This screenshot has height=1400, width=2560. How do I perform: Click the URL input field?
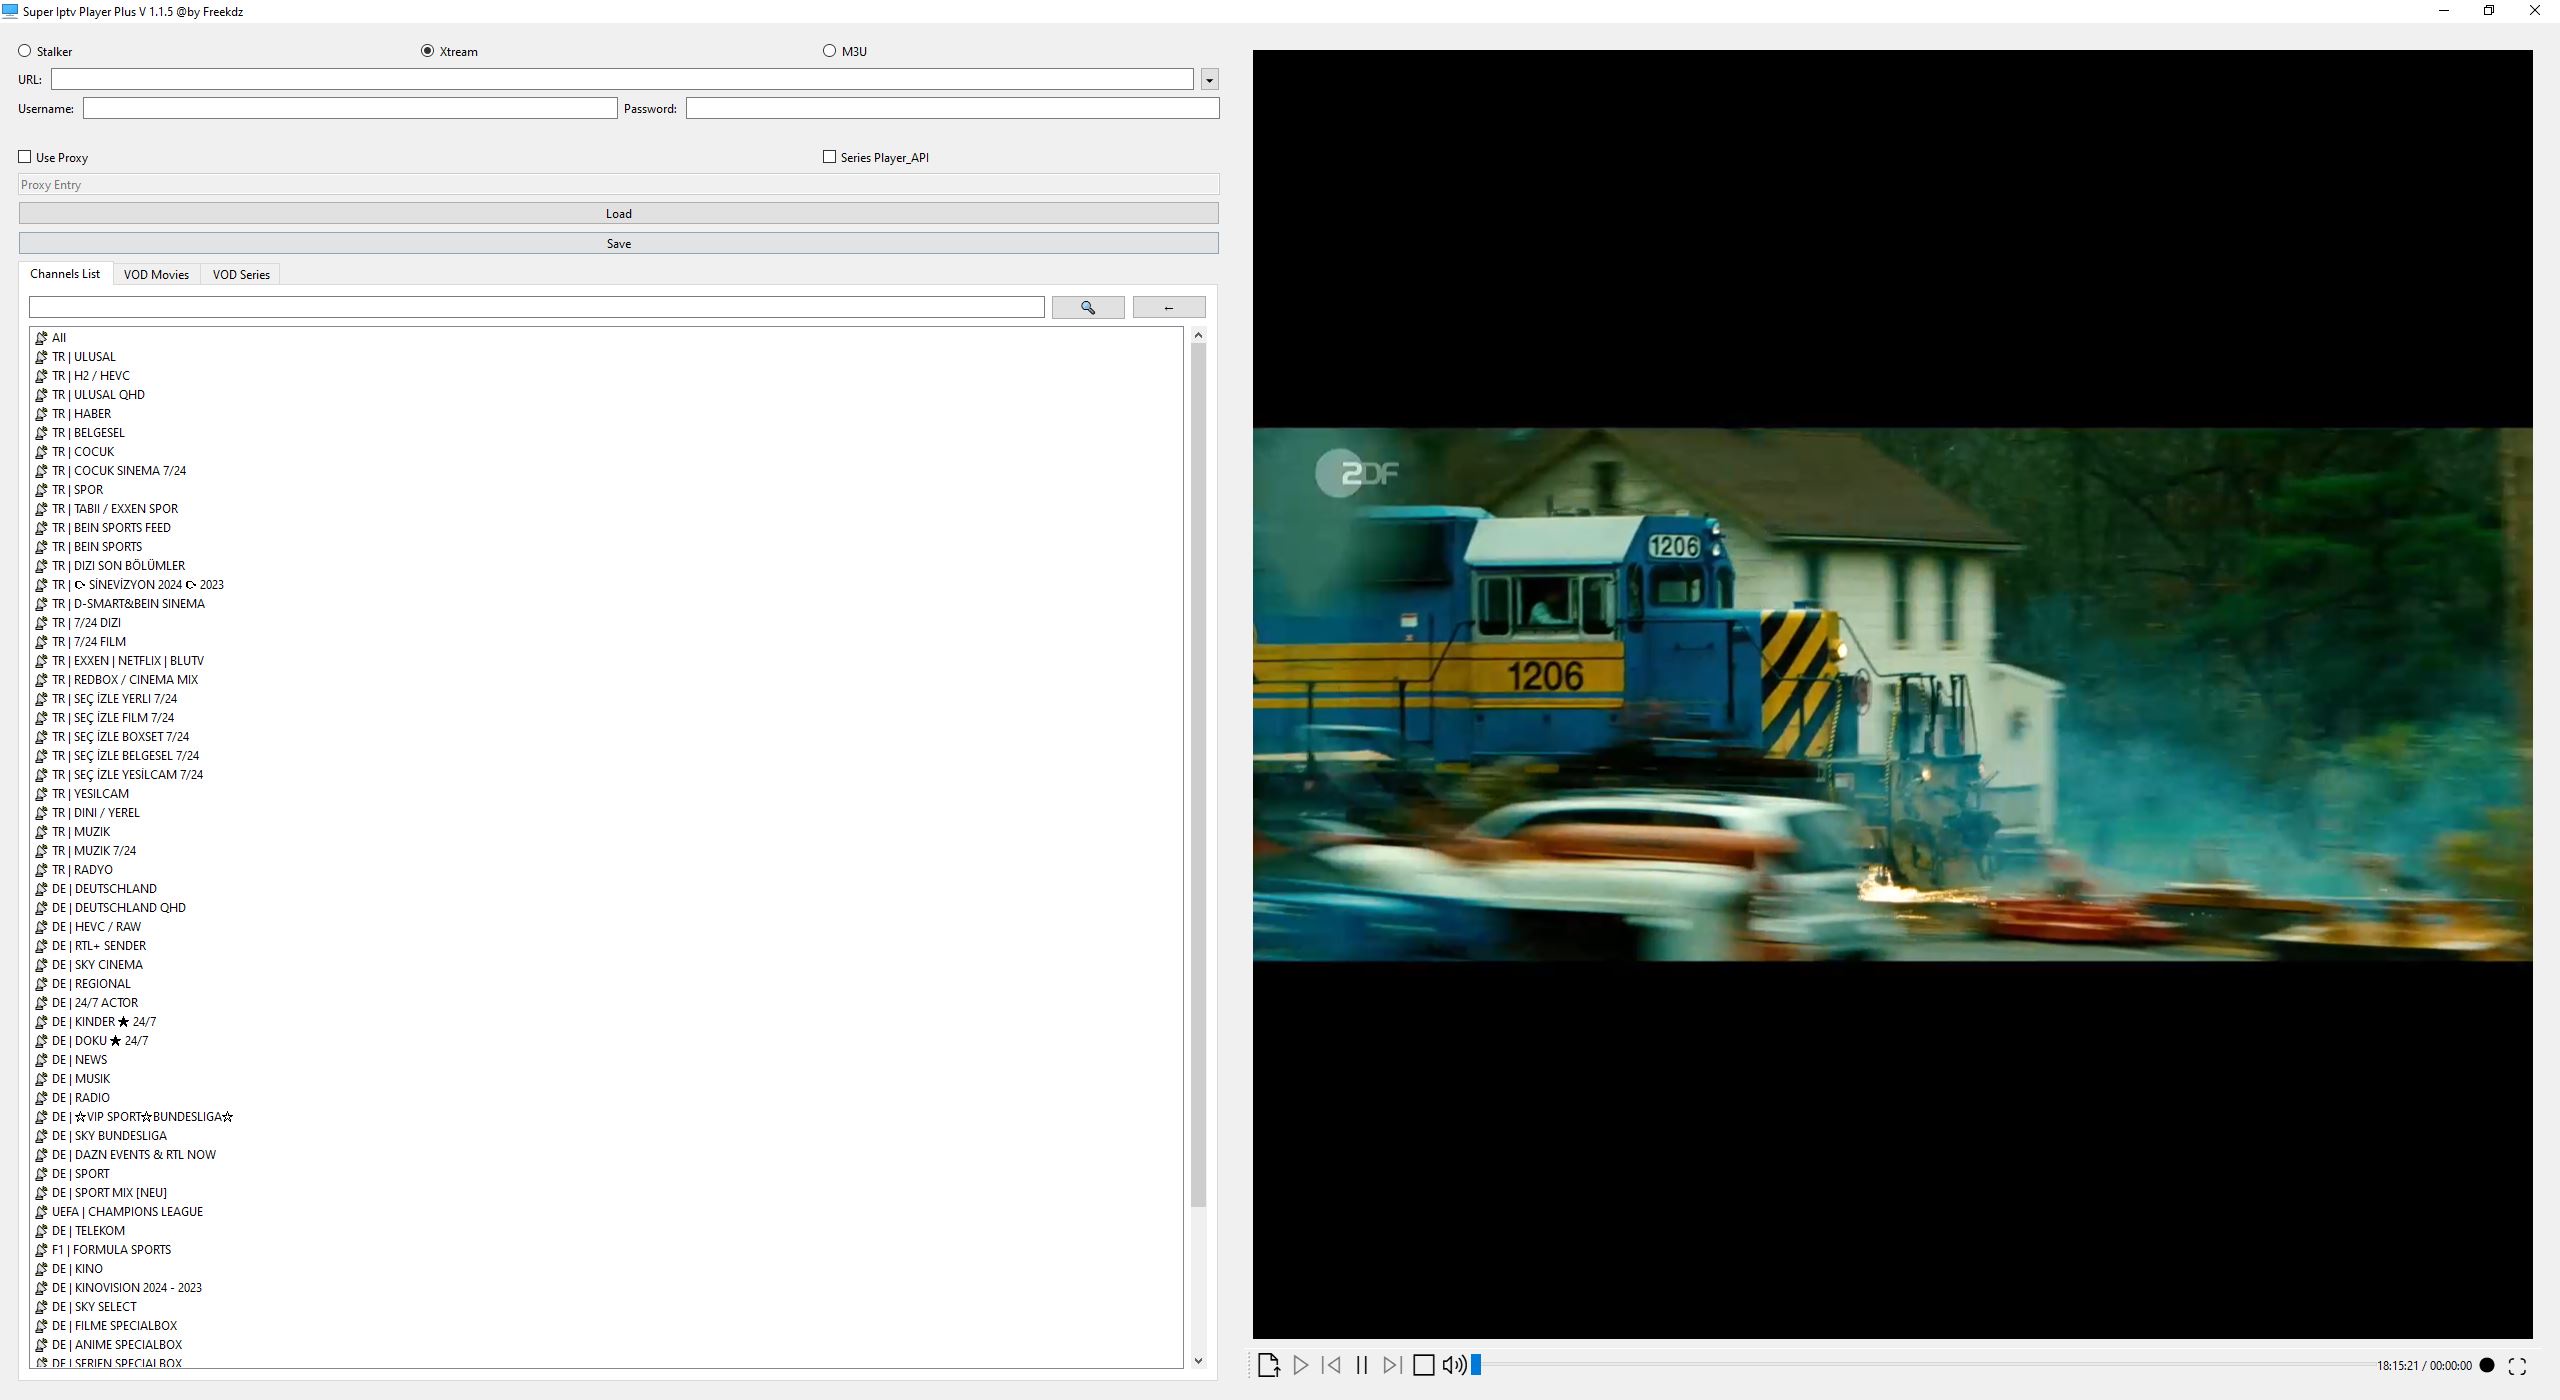[x=622, y=79]
